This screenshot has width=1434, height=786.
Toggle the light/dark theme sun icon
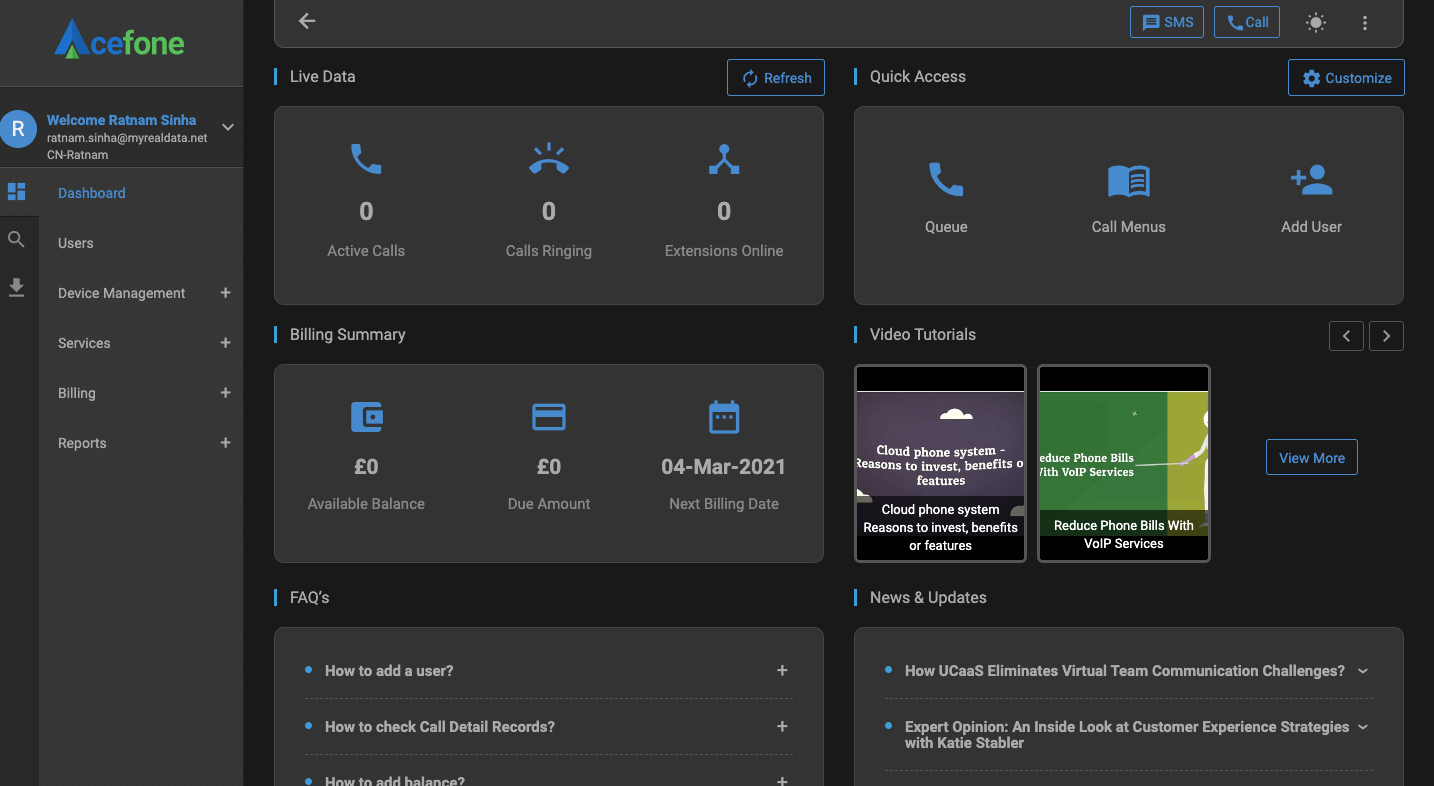(x=1316, y=22)
